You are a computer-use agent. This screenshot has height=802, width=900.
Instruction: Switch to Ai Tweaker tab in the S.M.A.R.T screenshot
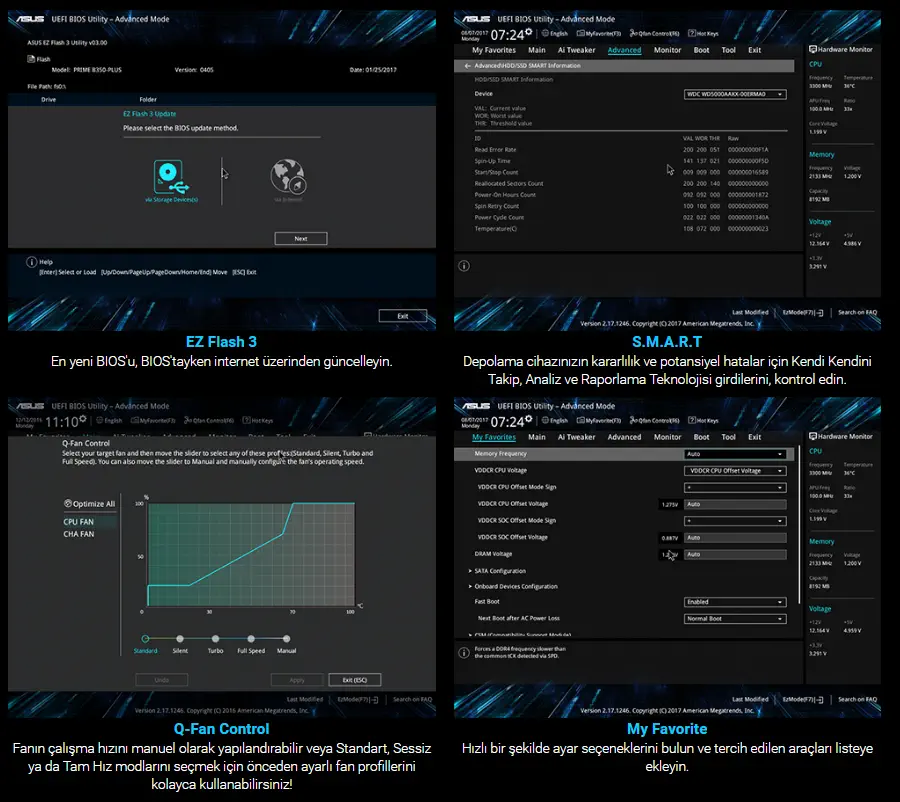[576, 50]
